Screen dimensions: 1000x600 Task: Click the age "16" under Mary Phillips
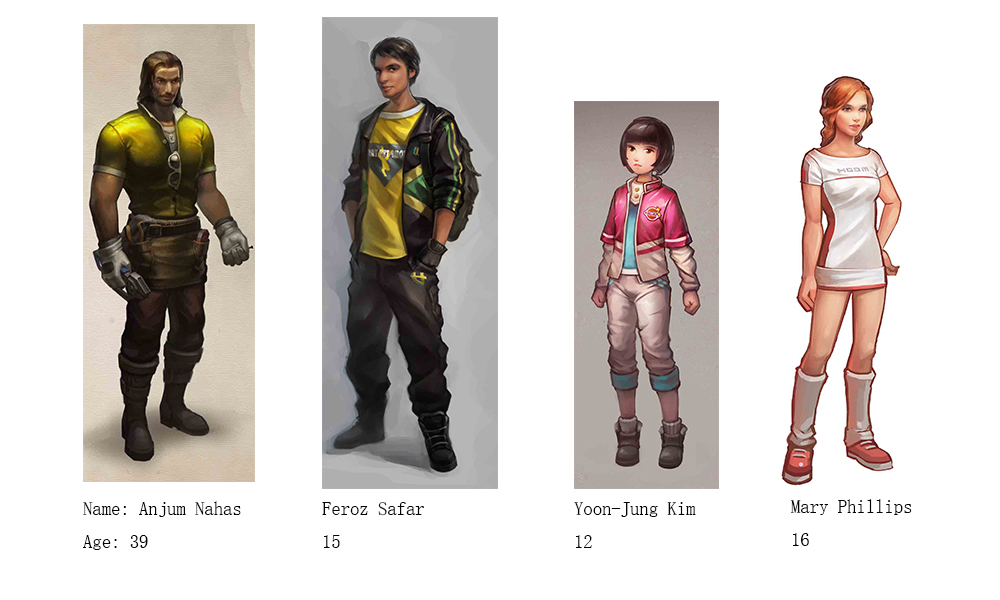click(x=800, y=540)
